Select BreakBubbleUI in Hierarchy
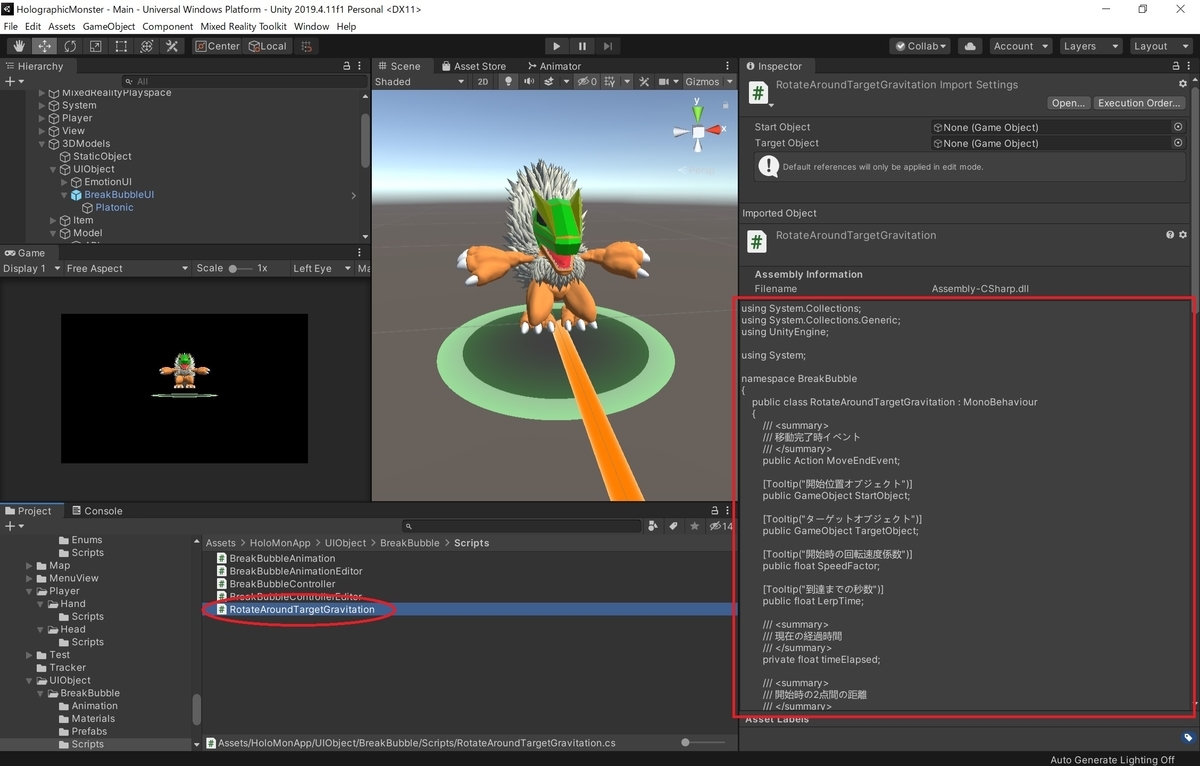This screenshot has height=766, width=1200. 119,195
